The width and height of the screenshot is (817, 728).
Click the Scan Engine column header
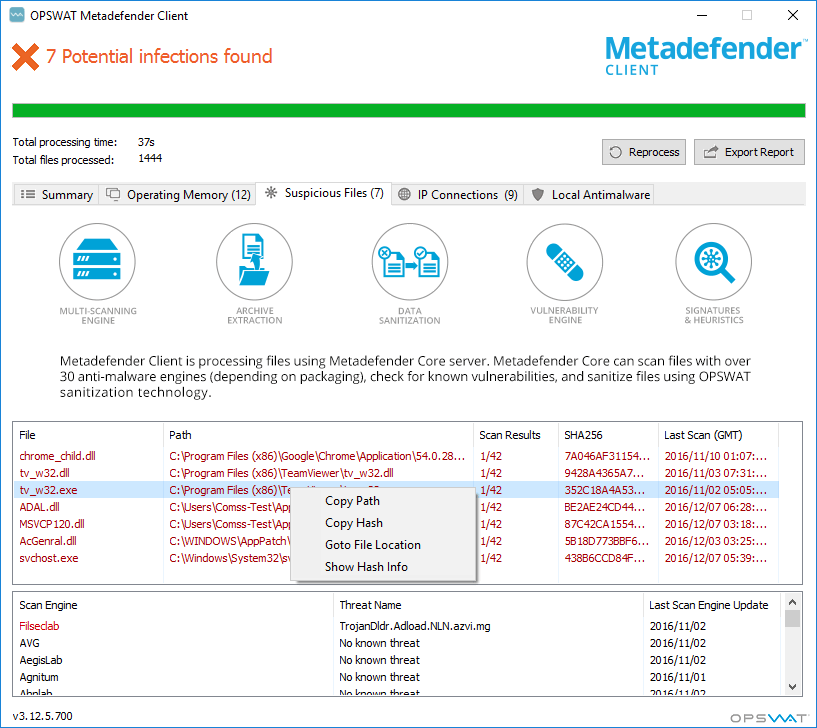173,605
